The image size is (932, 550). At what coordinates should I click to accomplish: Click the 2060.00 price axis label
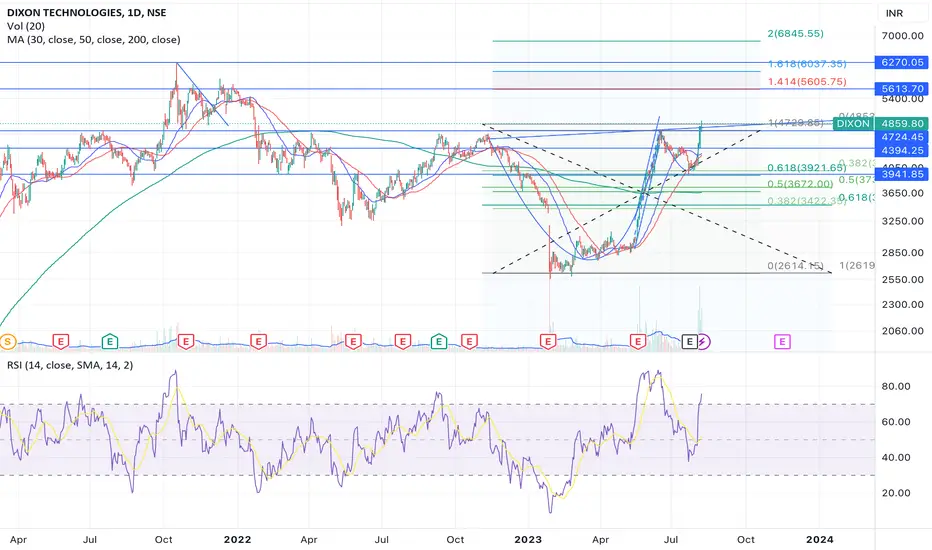pos(902,331)
